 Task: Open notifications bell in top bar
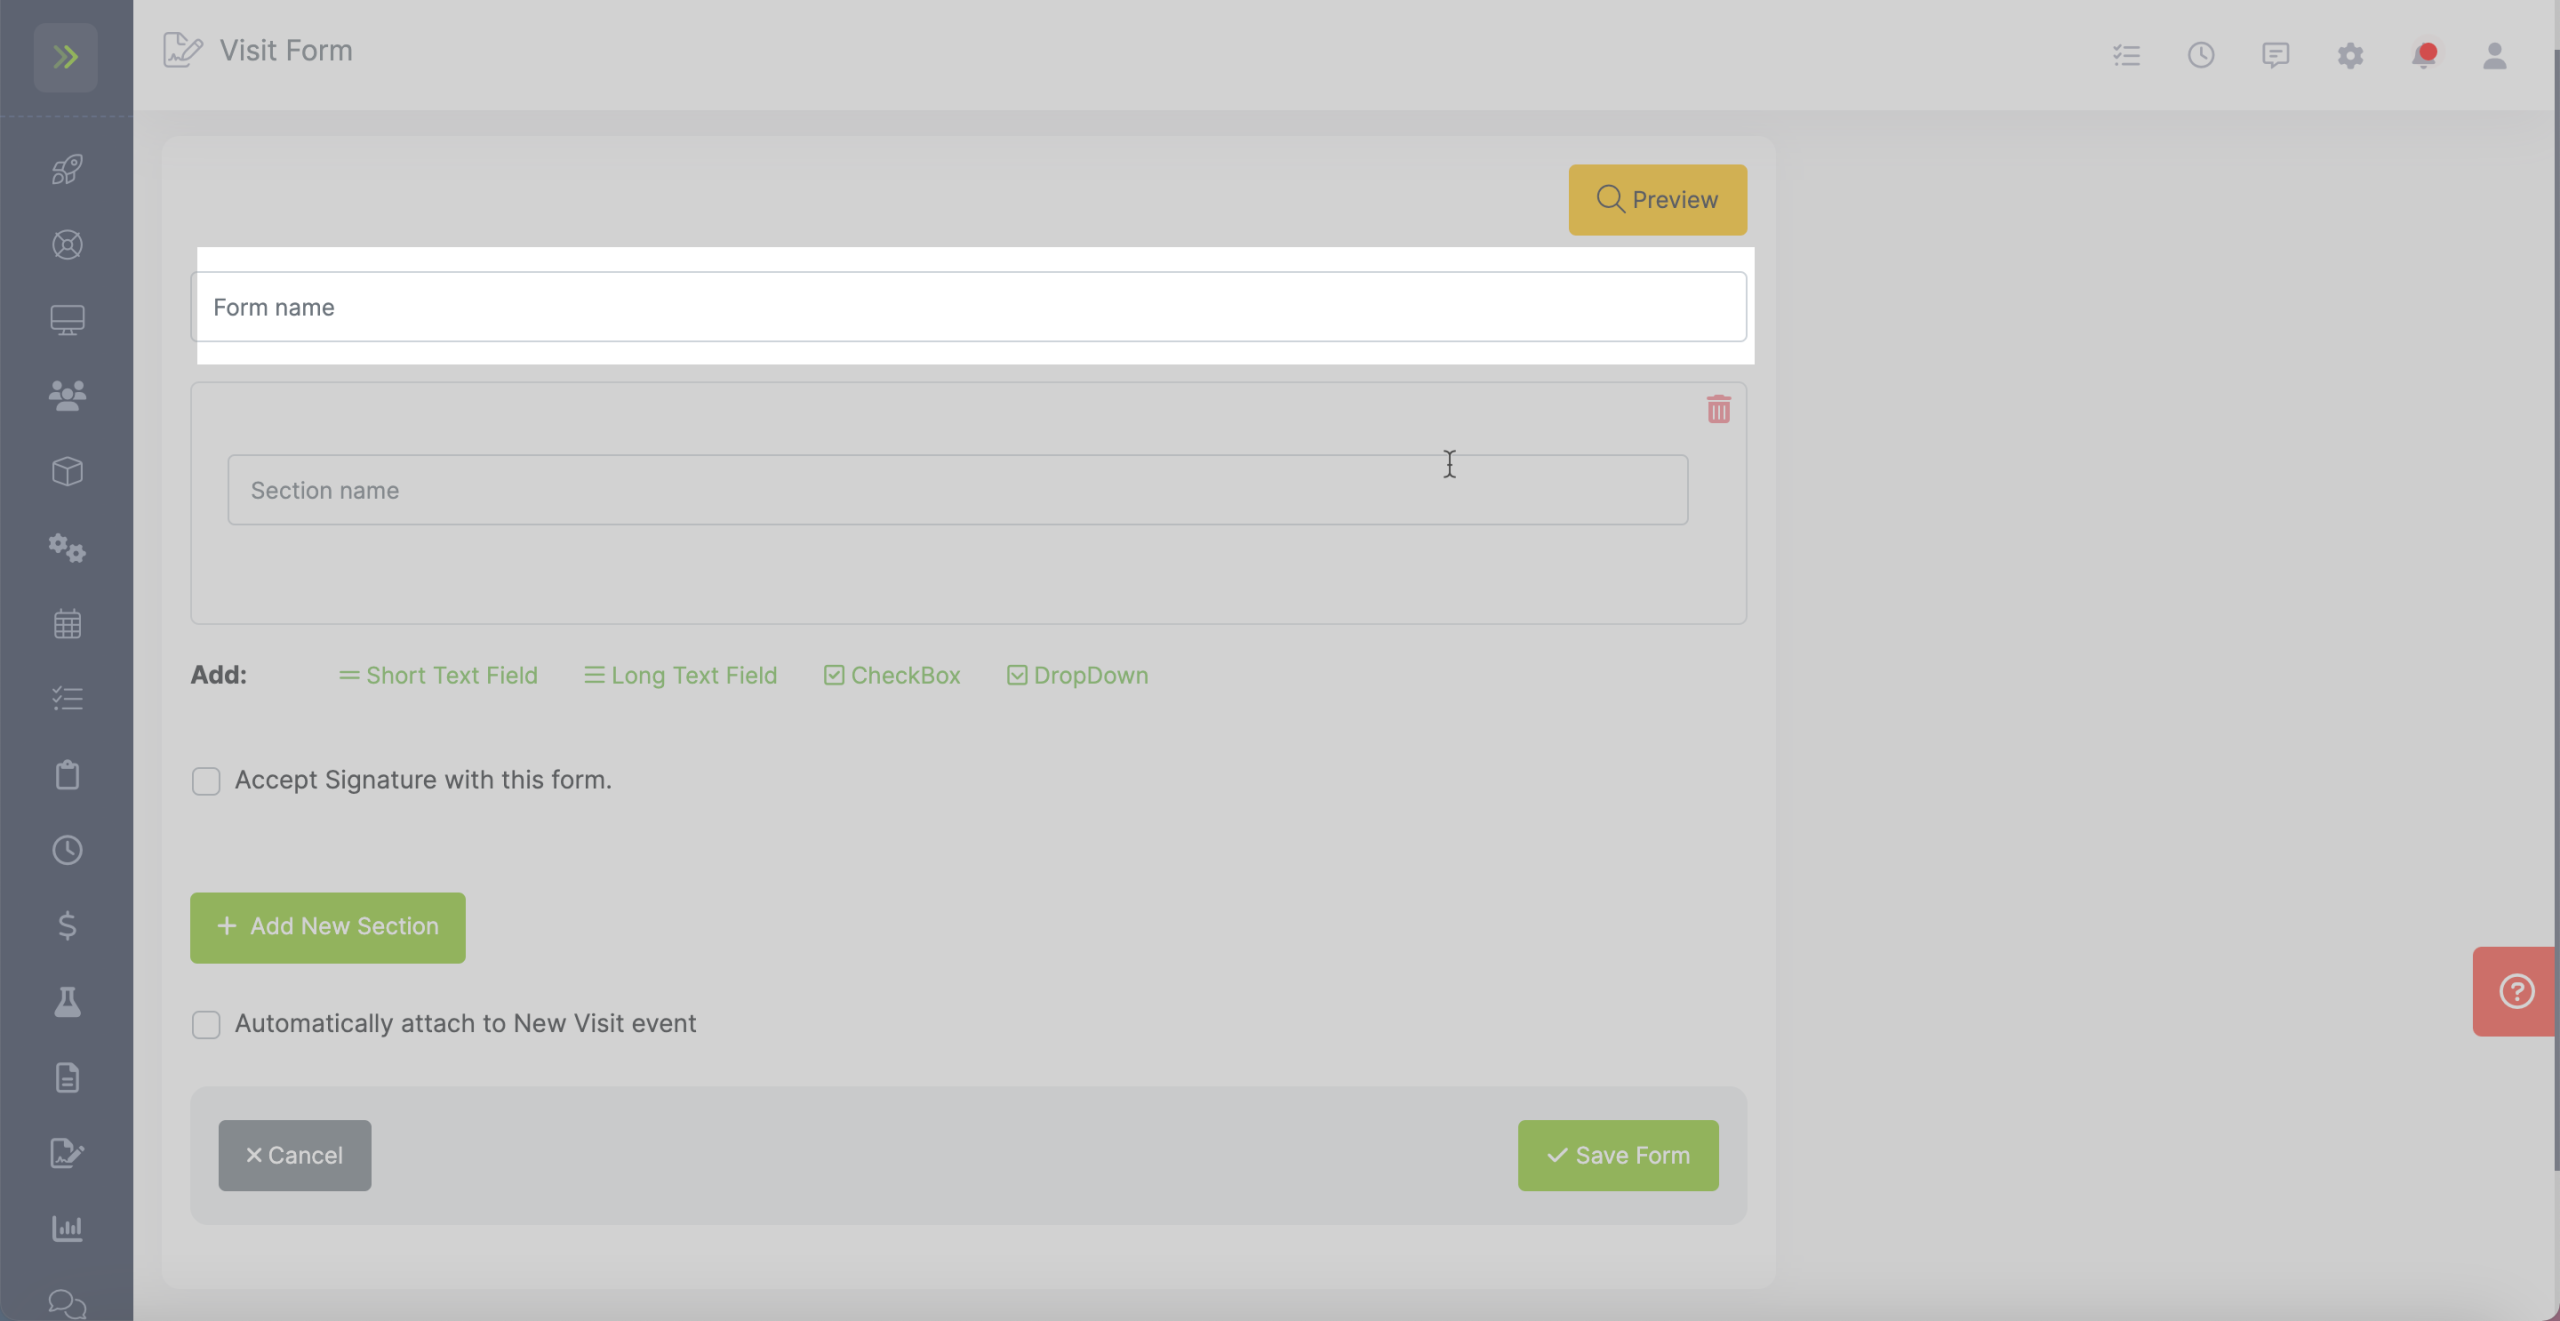[x=2423, y=55]
